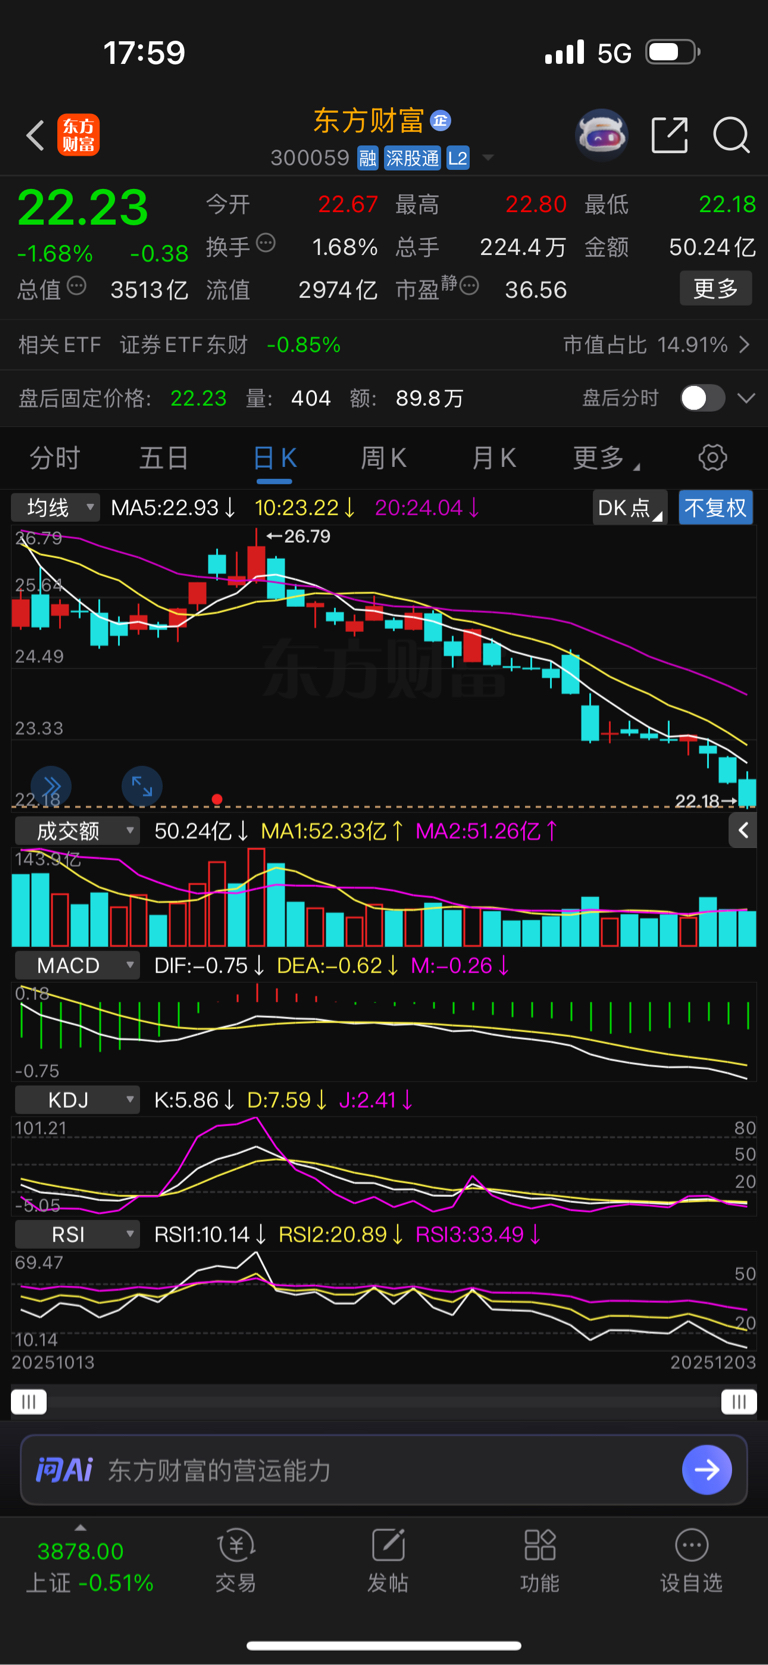Switch to 周K tab
The height and width of the screenshot is (1665, 768).
383,458
